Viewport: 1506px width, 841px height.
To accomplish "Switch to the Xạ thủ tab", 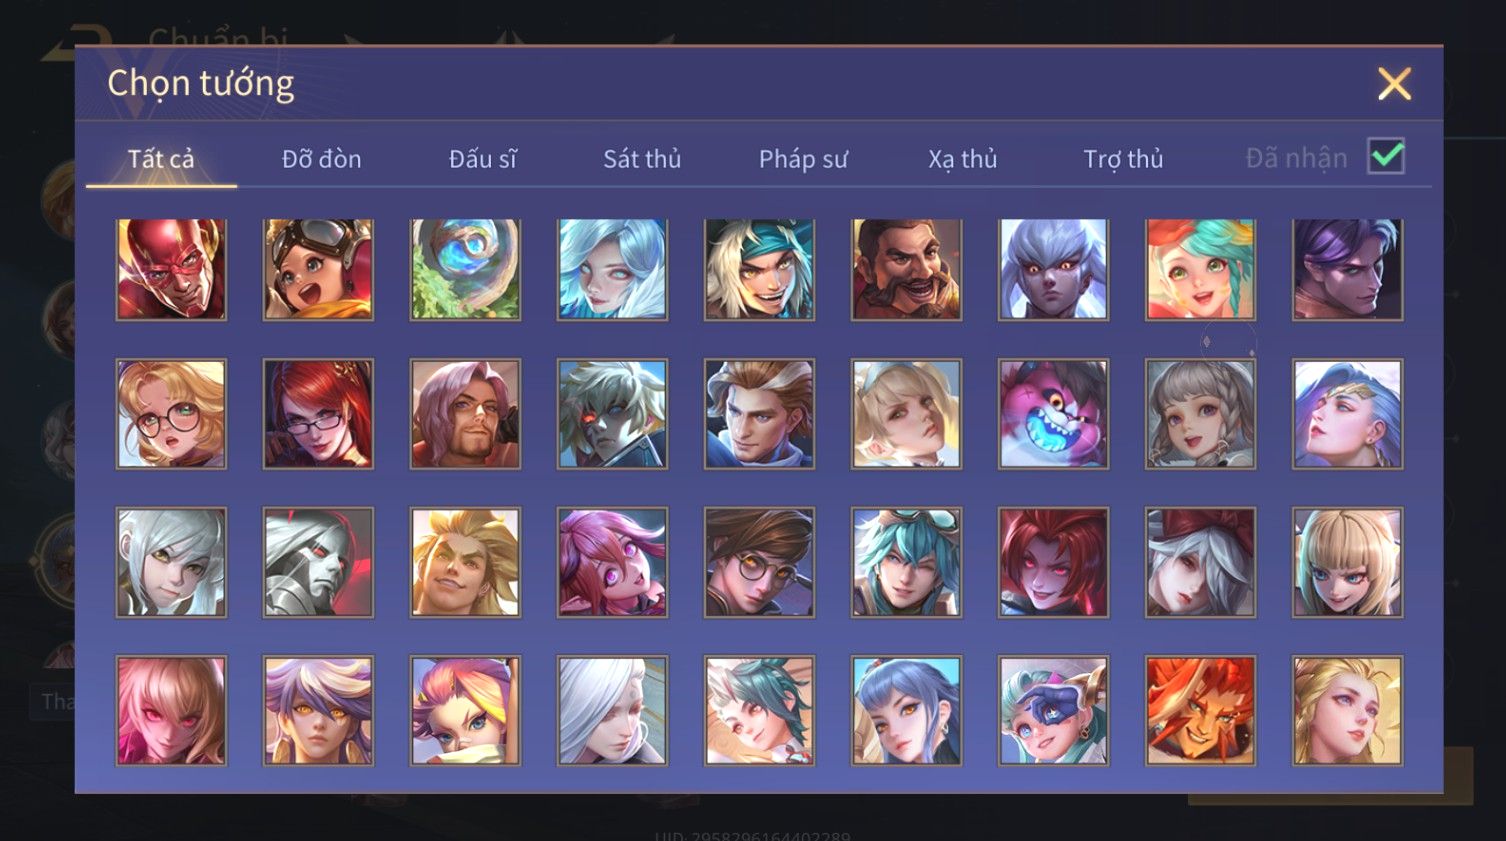I will (963, 159).
